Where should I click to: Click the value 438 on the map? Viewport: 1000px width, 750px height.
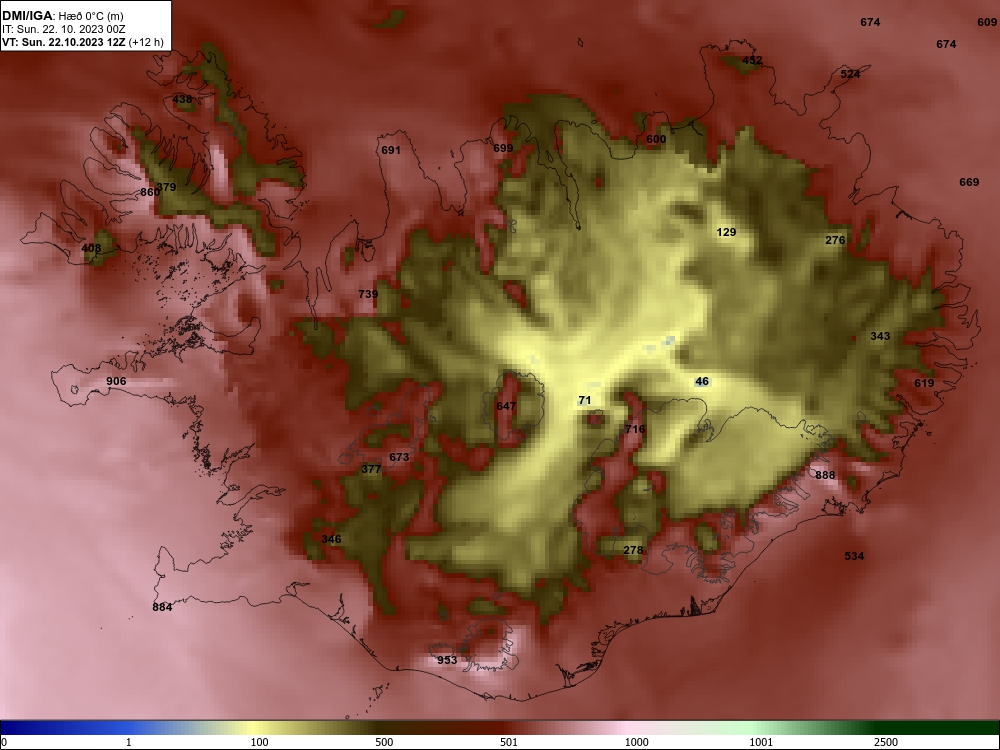pyautogui.click(x=182, y=99)
